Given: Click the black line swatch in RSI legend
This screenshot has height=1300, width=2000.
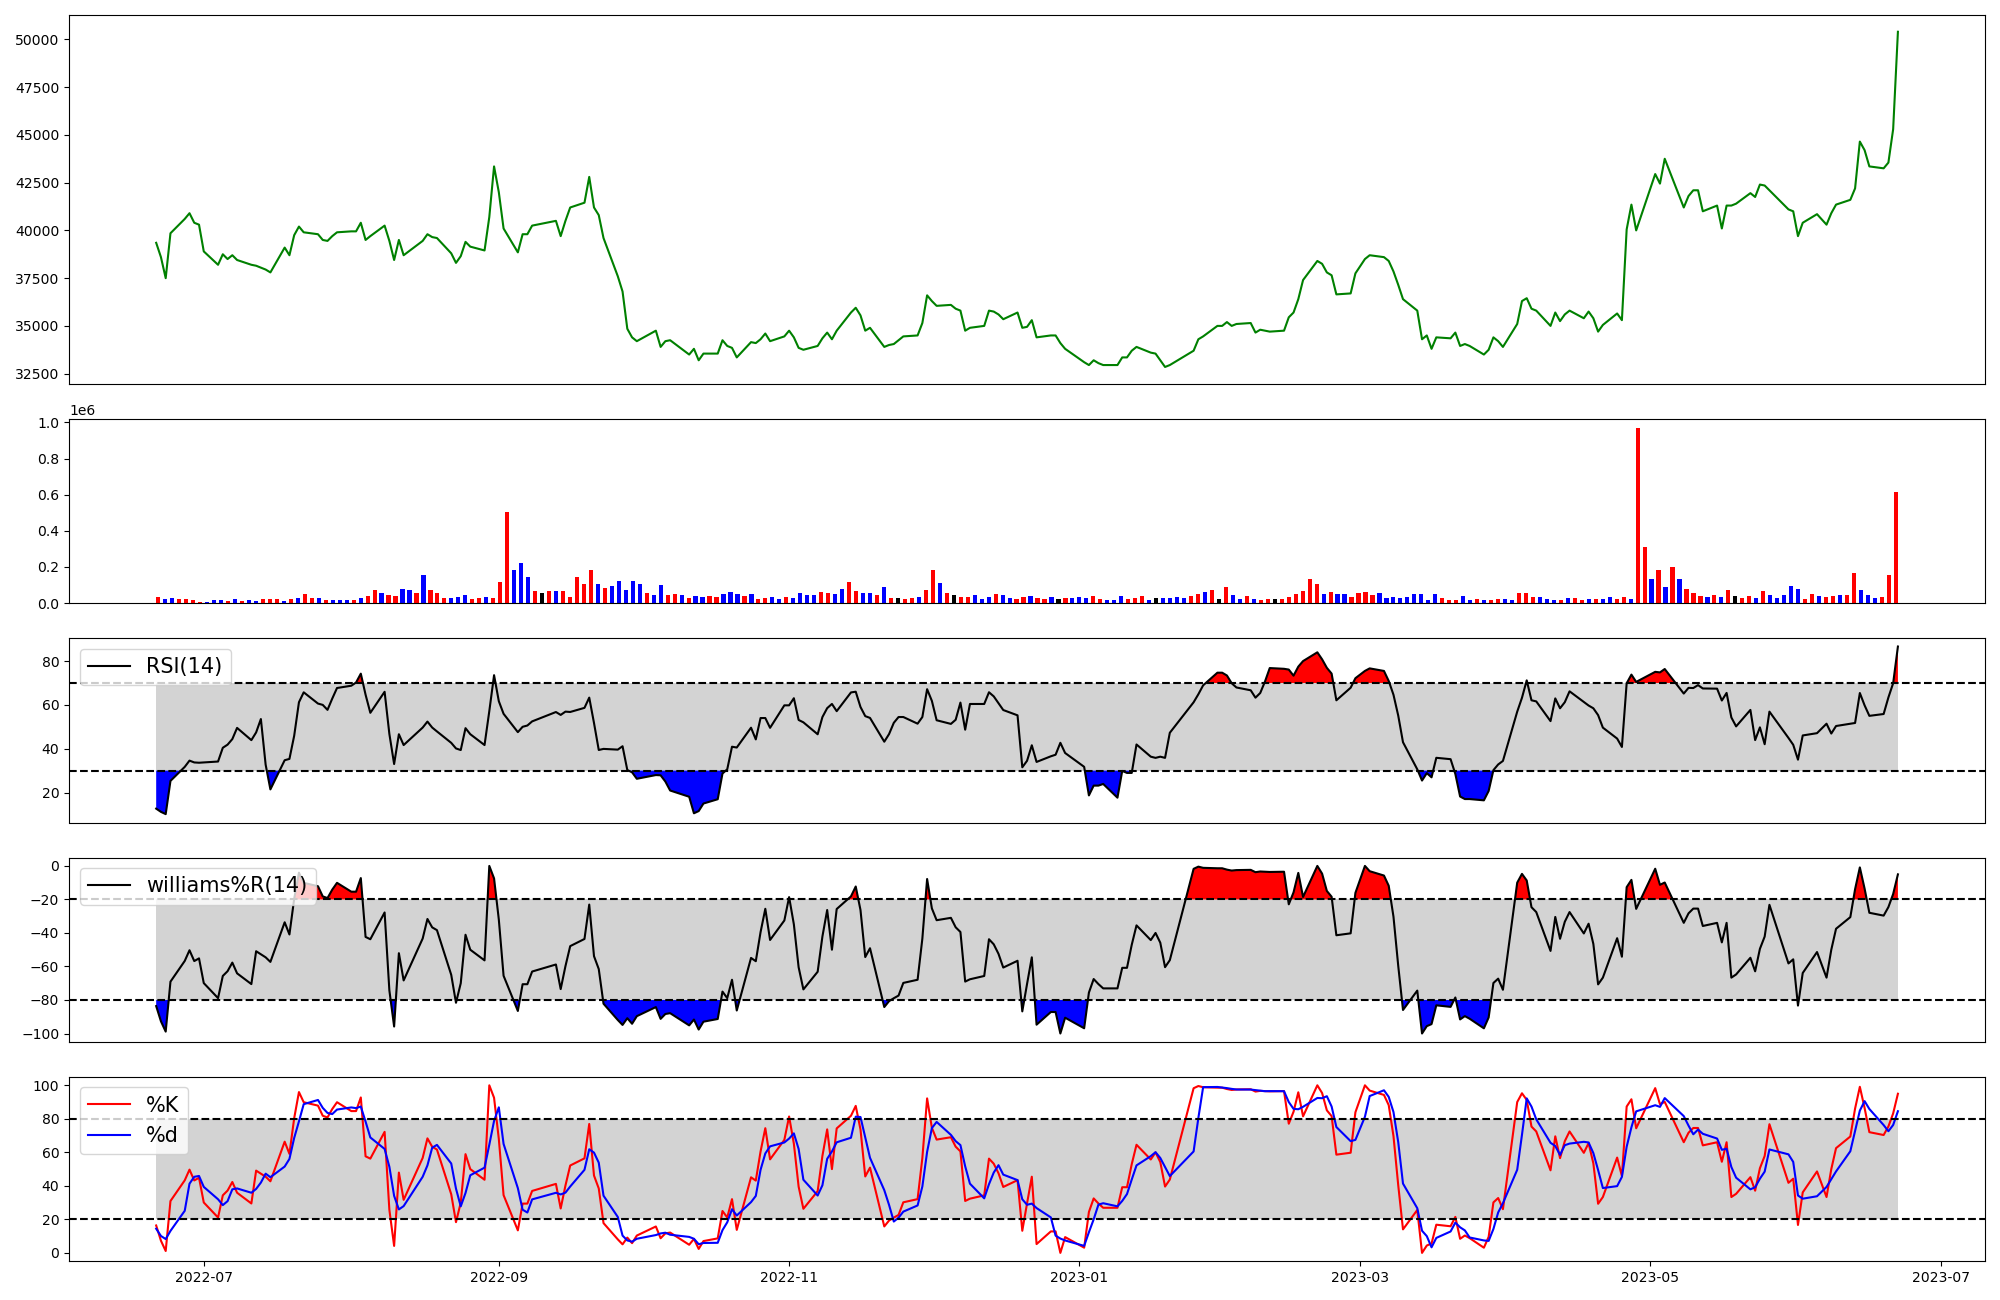Looking at the screenshot, I should (x=110, y=666).
